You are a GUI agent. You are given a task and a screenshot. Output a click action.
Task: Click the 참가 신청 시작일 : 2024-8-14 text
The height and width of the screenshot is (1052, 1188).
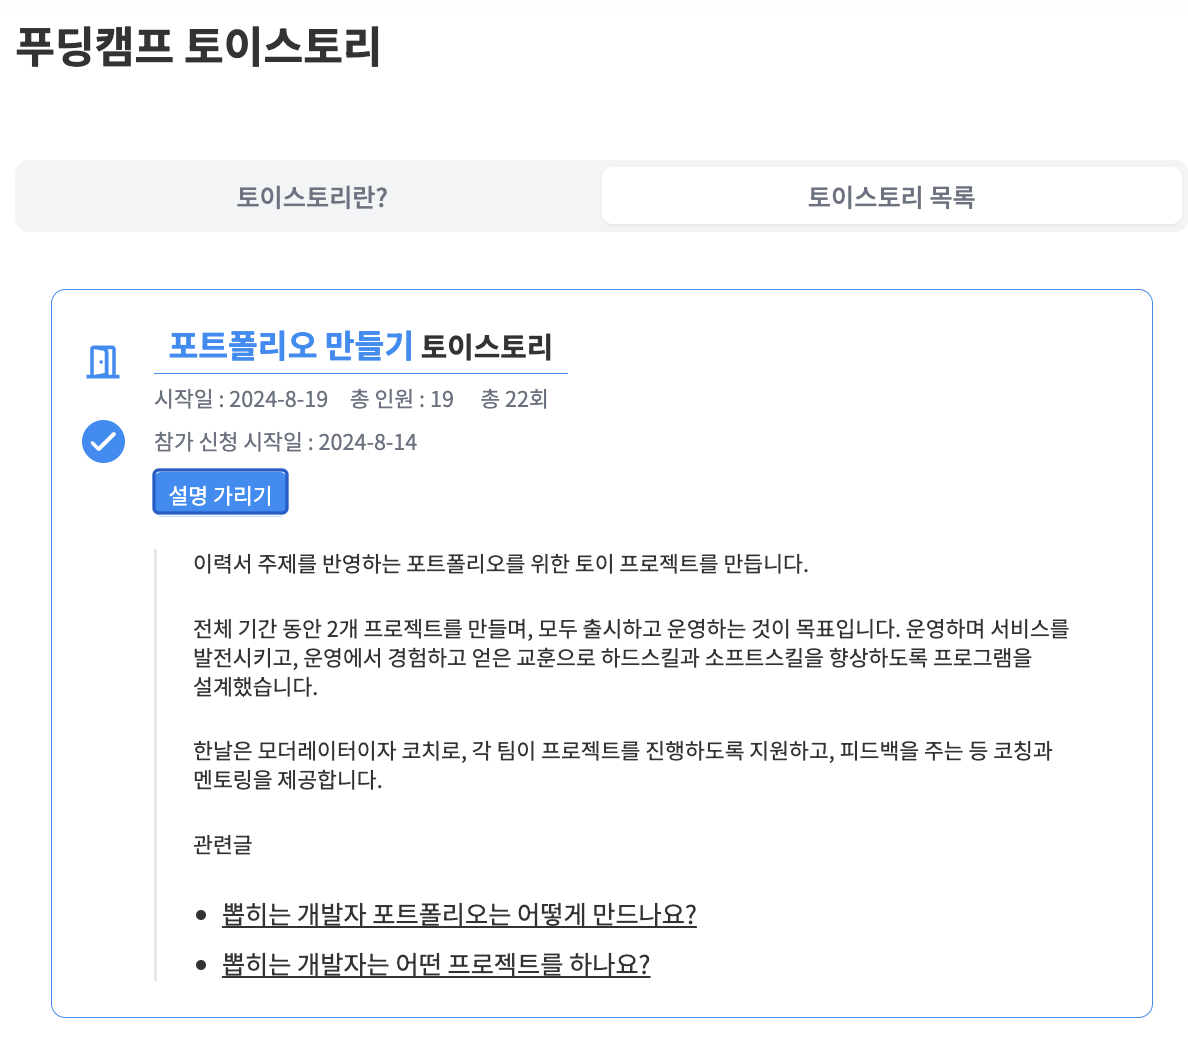pyautogui.click(x=286, y=442)
